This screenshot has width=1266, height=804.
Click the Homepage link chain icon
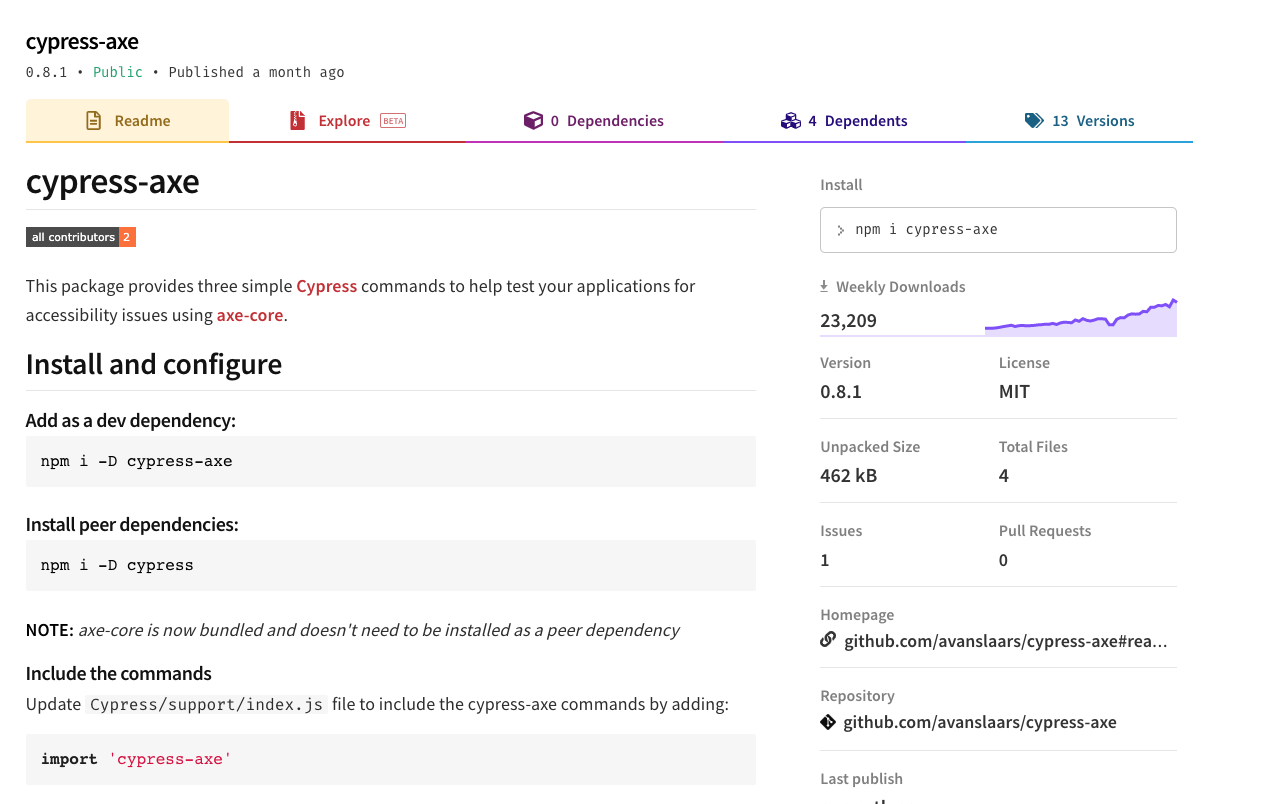click(828, 639)
